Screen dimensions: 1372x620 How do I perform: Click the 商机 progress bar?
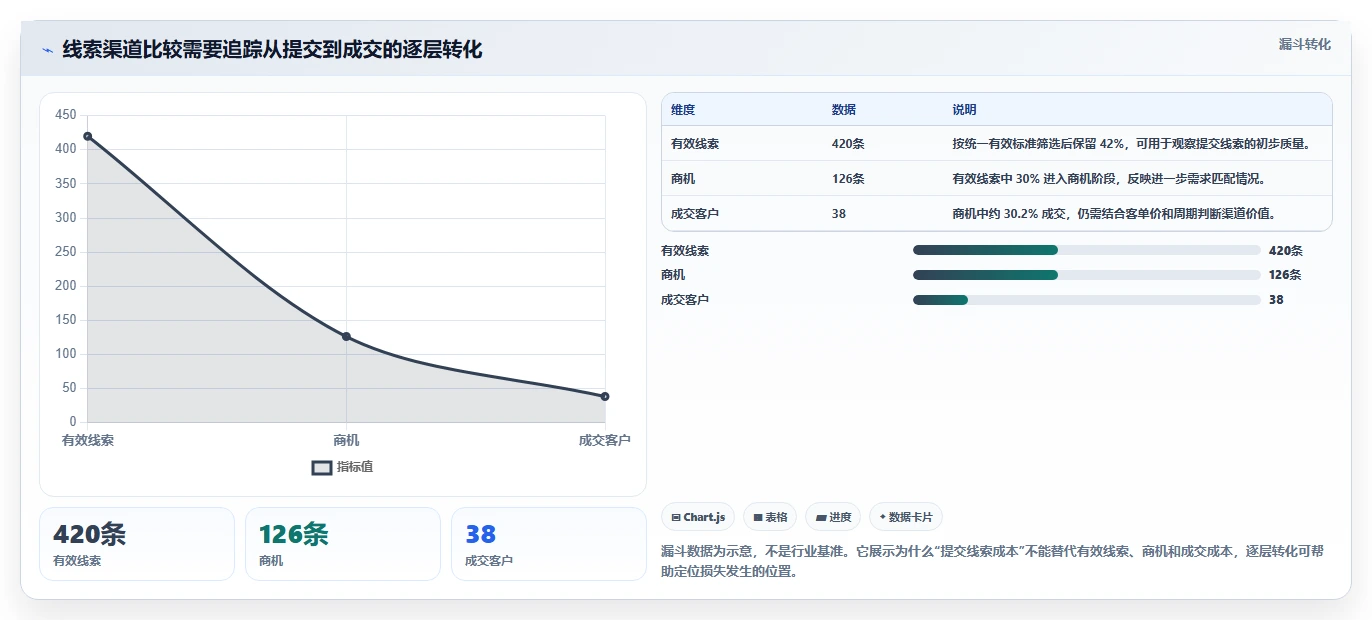click(1086, 274)
